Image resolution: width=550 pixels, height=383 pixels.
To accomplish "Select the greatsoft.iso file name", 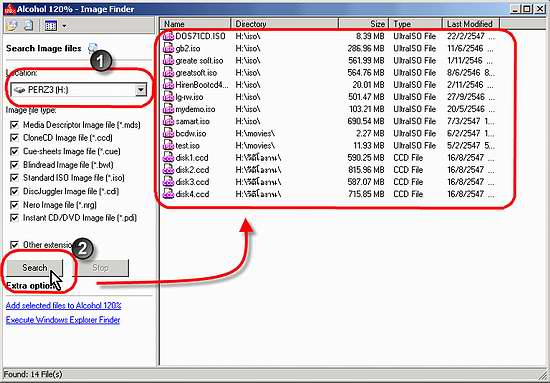I will pos(196,73).
